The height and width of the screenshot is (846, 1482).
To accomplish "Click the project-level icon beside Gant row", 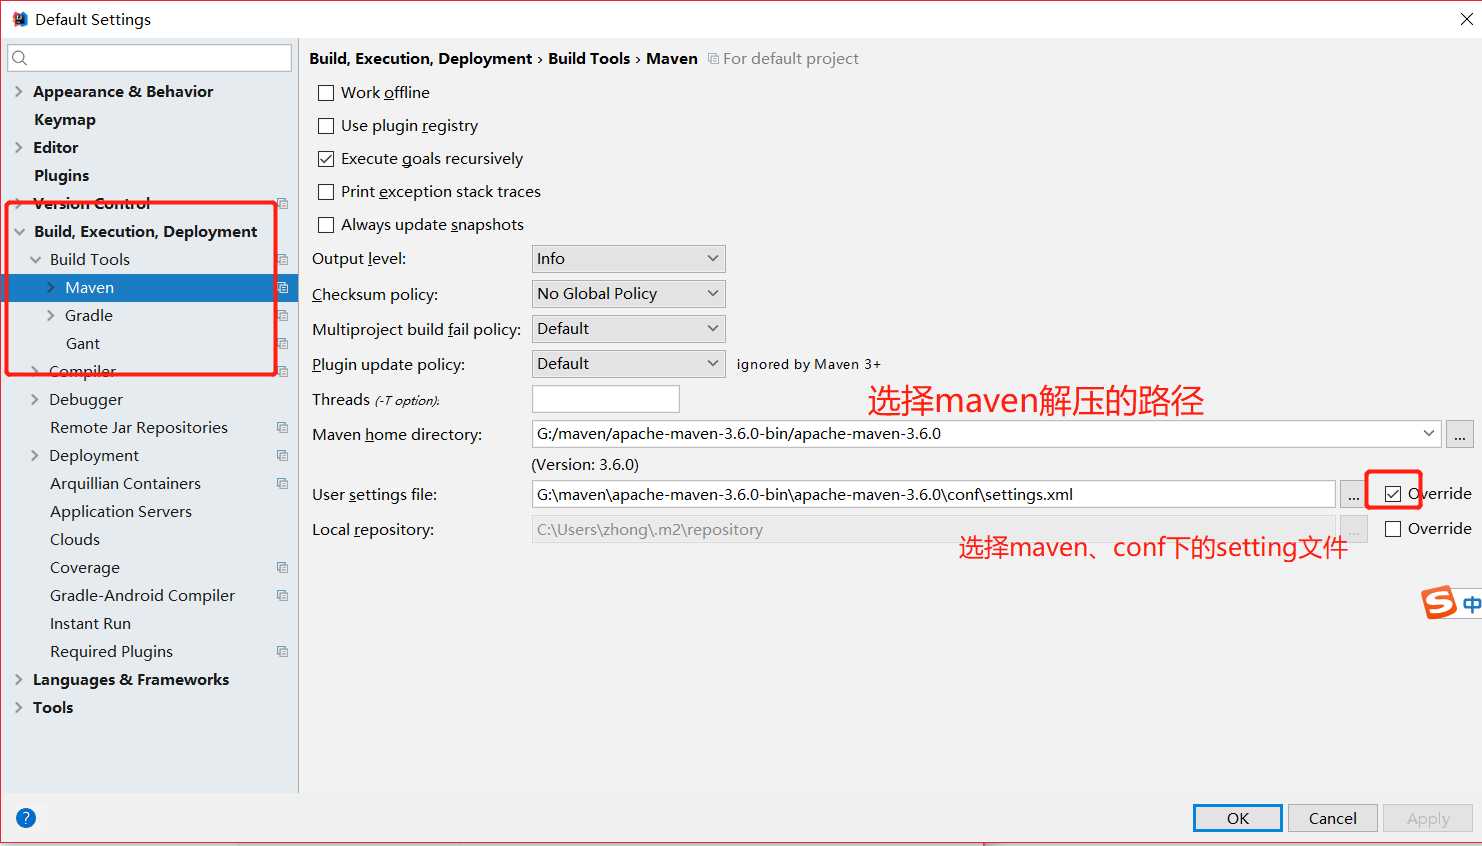I will (283, 344).
